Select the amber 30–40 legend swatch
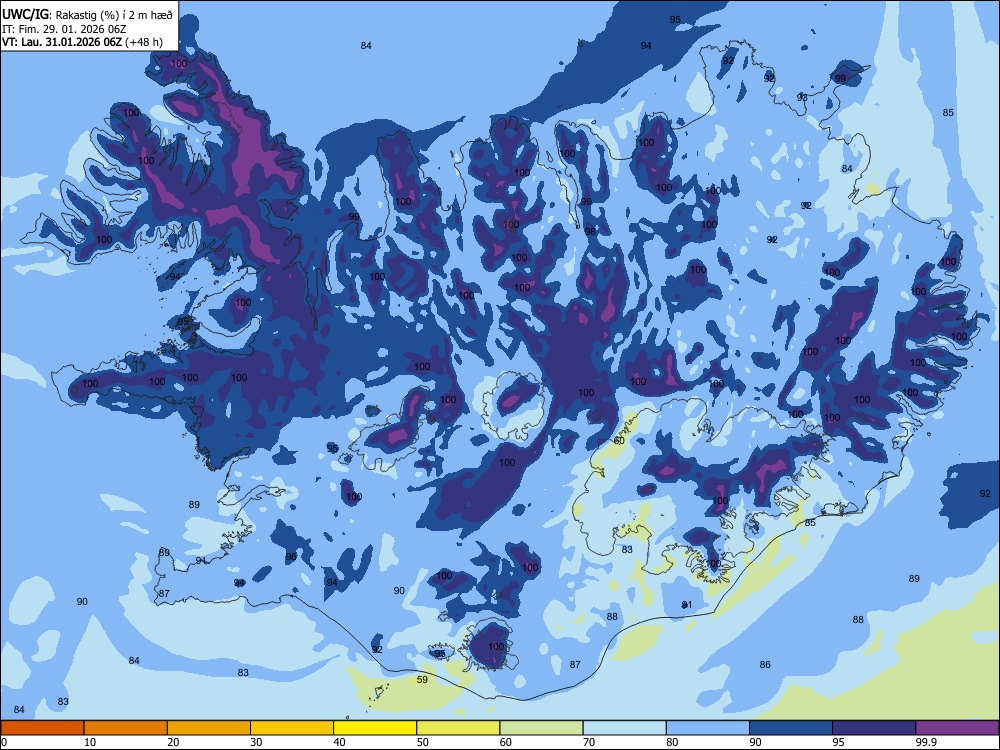This screenshot has width=1000, height=750. point(292,728)
